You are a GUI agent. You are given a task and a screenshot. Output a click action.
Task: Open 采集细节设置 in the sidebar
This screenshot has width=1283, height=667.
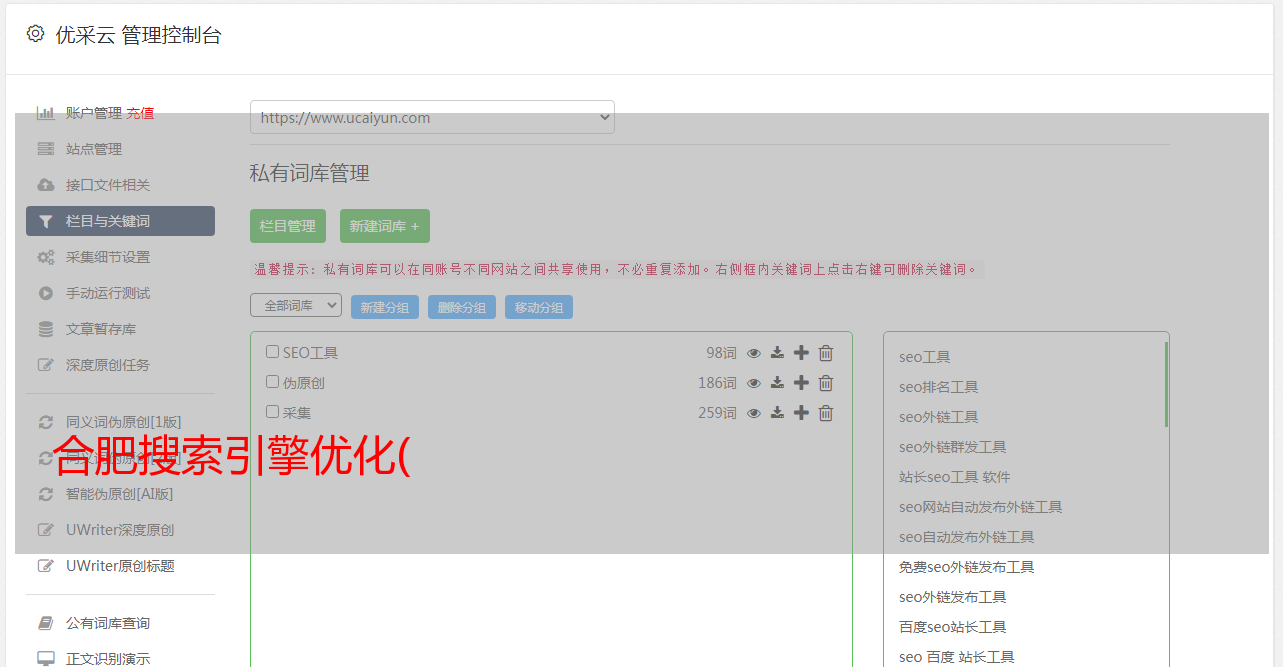(x=108, y=257)
